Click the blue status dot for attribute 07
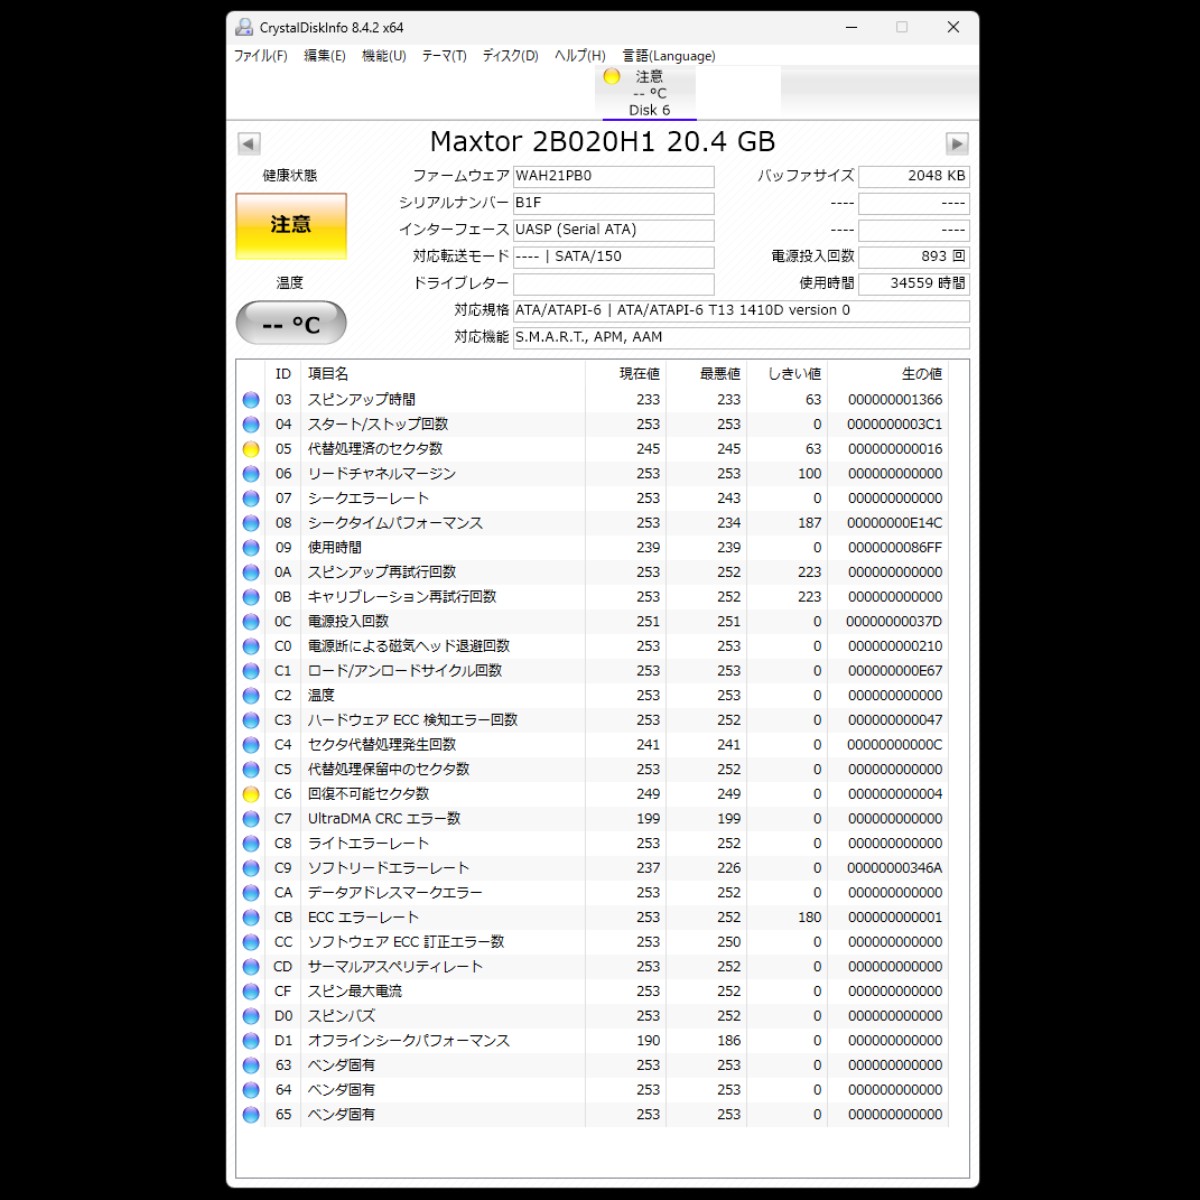The height and width of the screenshot is (1200, 1200). (251, 498)
